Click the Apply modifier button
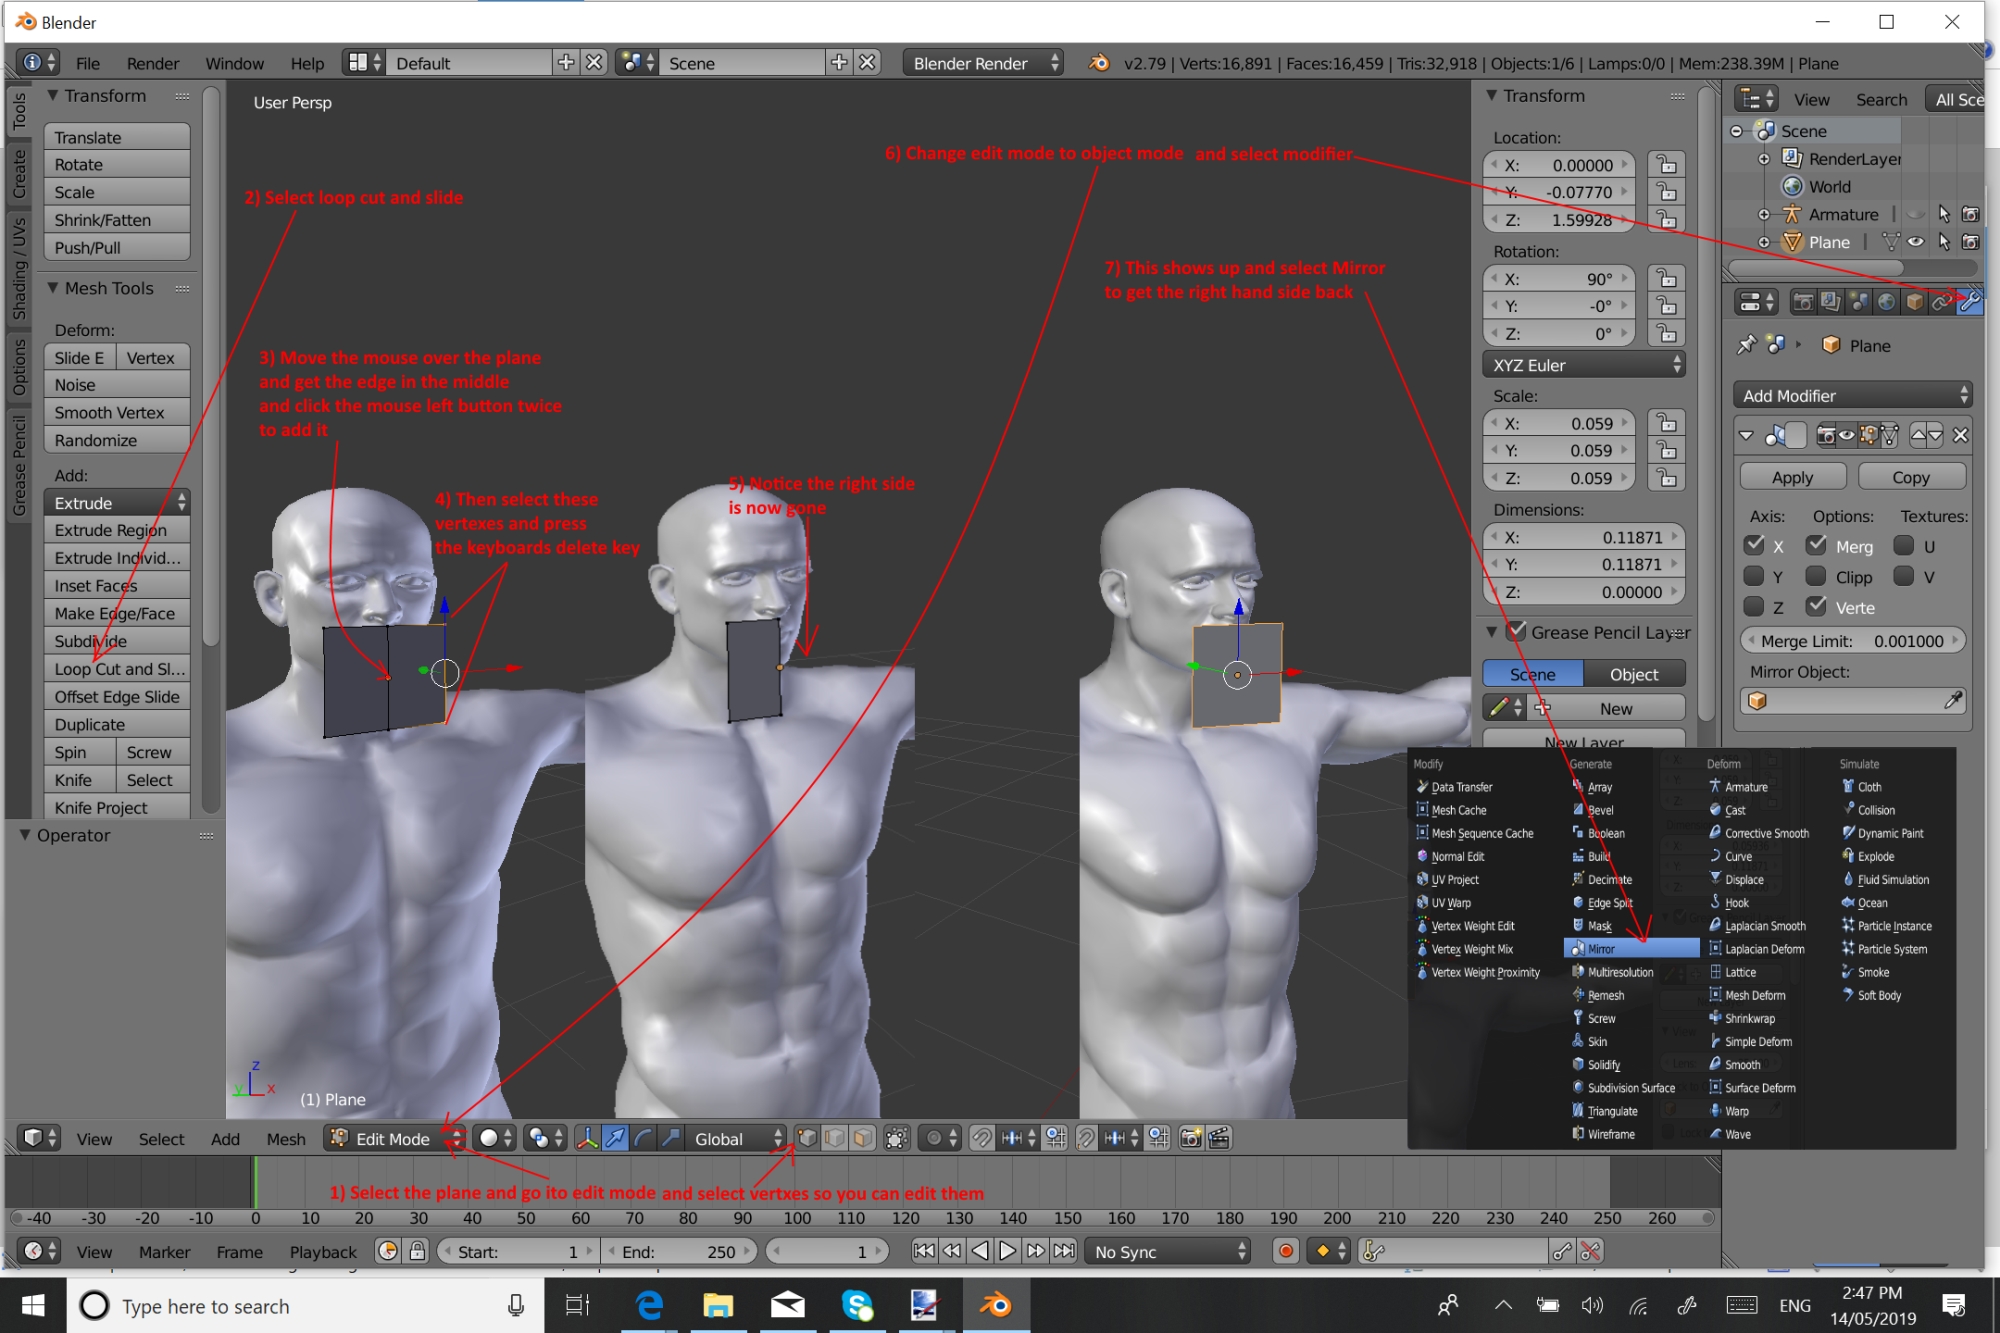Viewport: 2000px width, 1333px height. click(1793, 477)
